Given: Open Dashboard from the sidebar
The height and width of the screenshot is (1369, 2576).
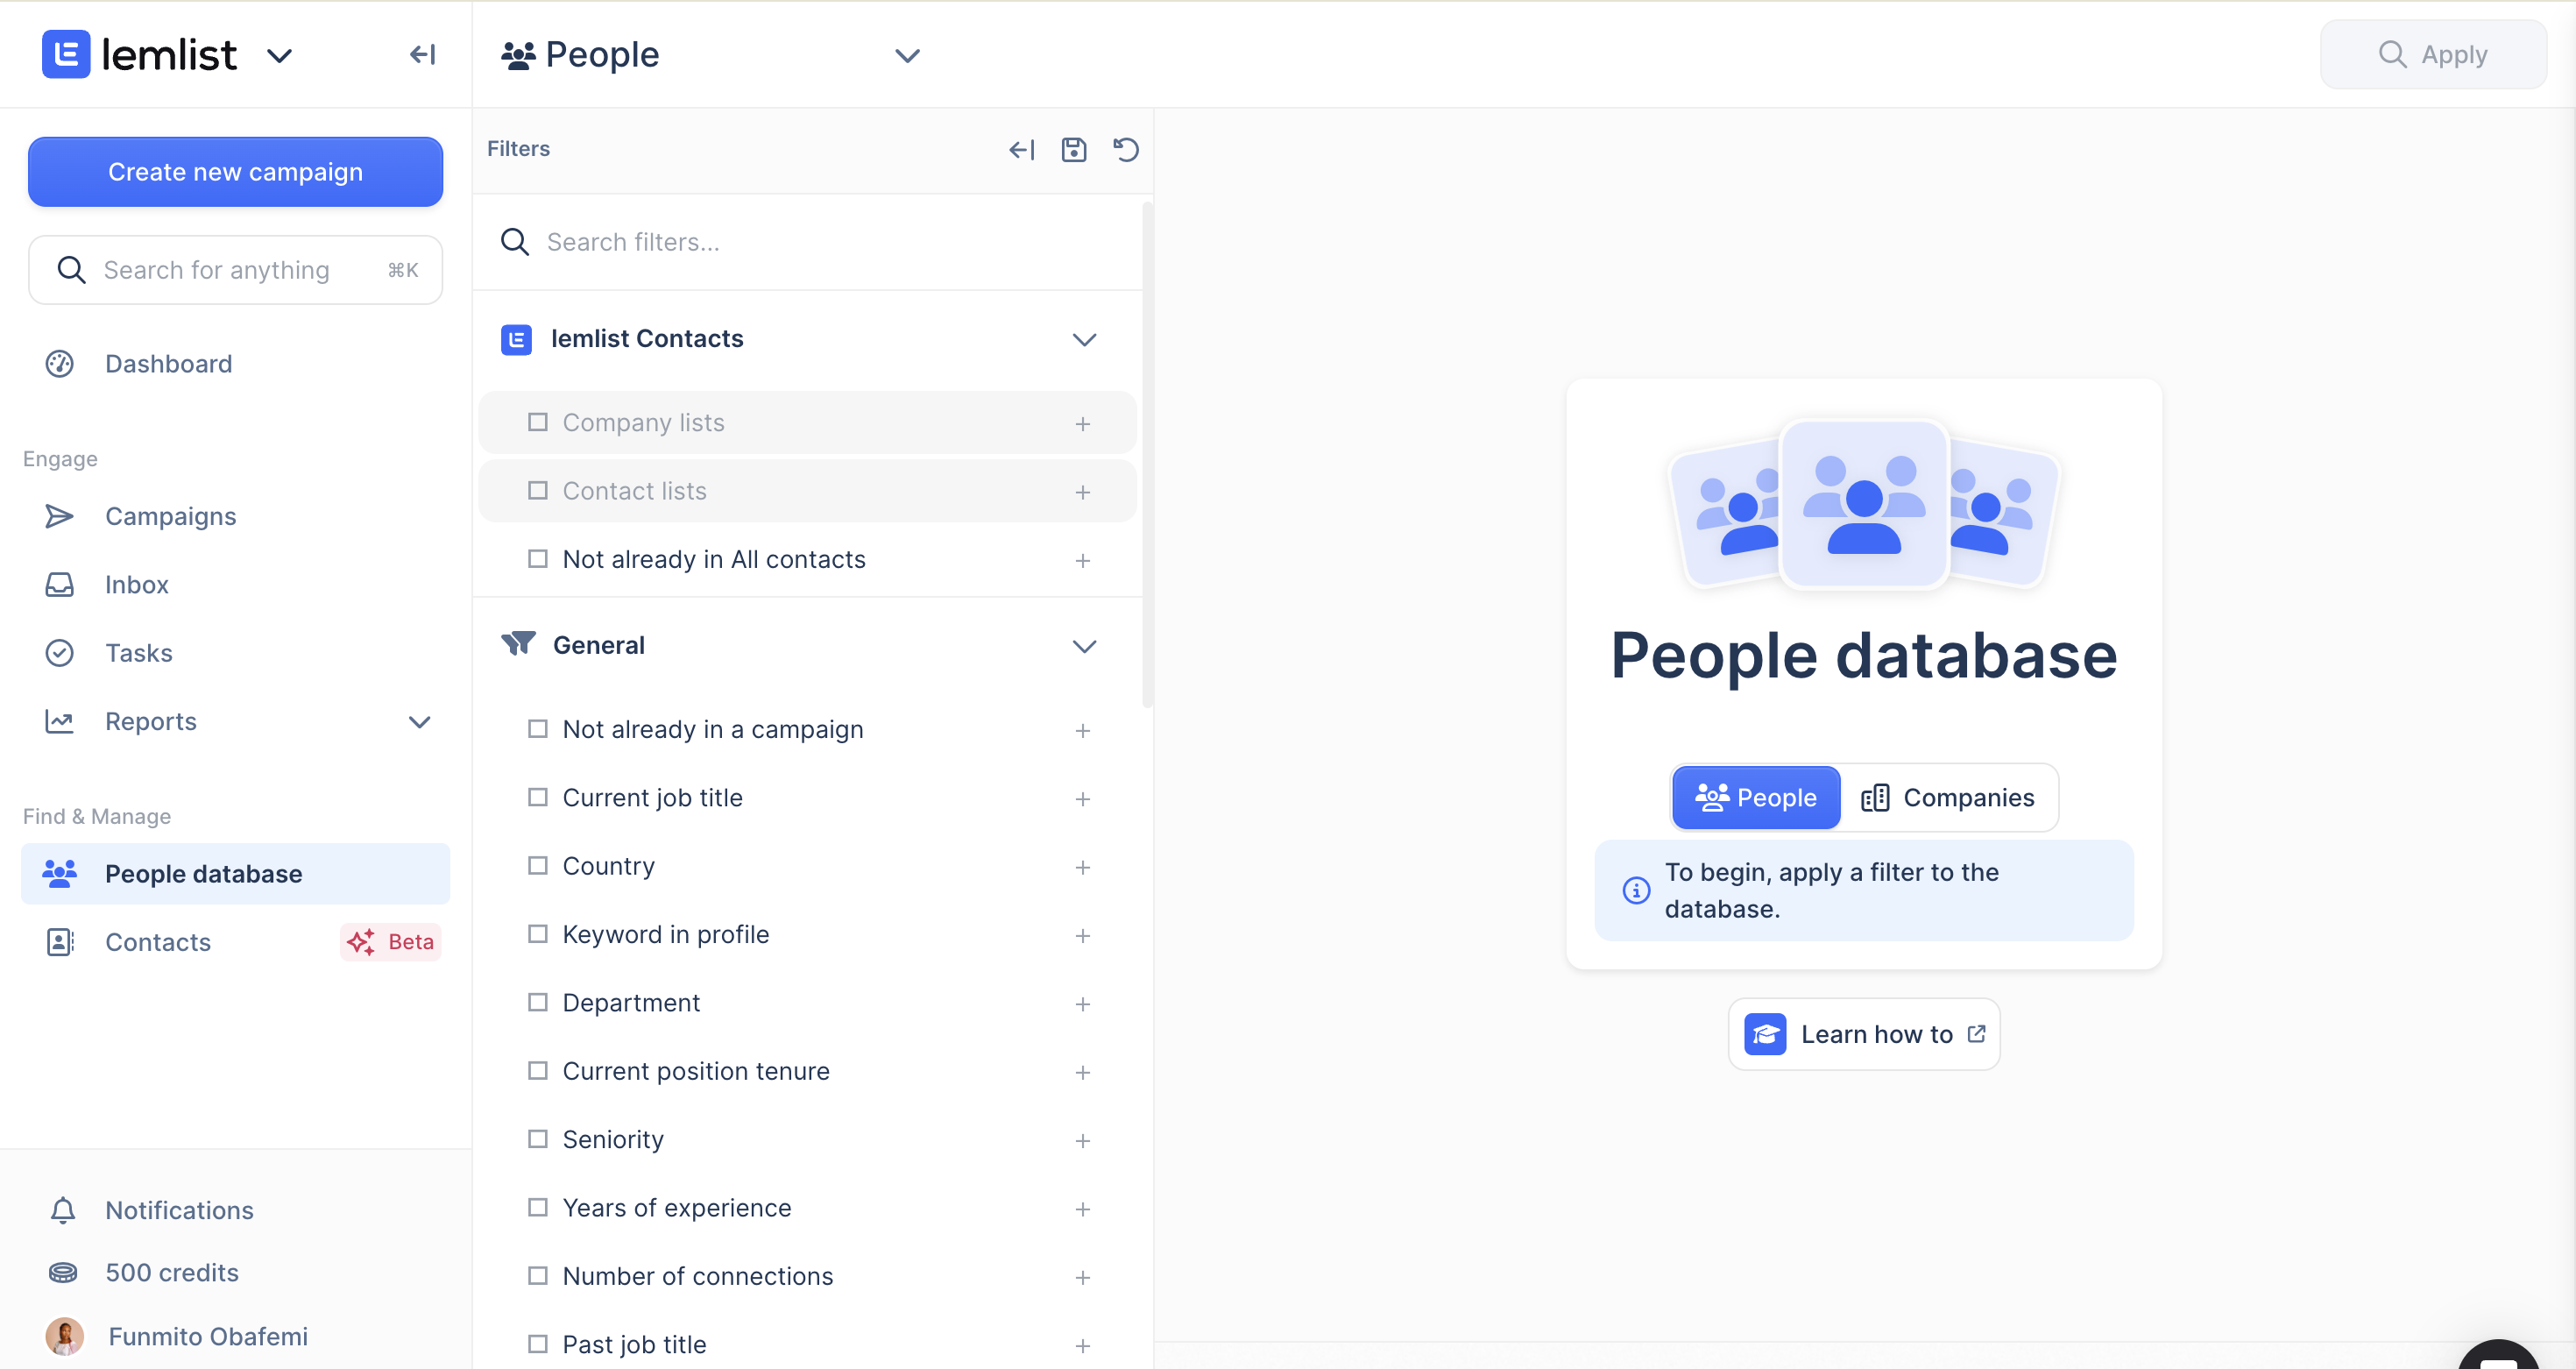Looking at the screenshot, I should [x=235, y=364].
